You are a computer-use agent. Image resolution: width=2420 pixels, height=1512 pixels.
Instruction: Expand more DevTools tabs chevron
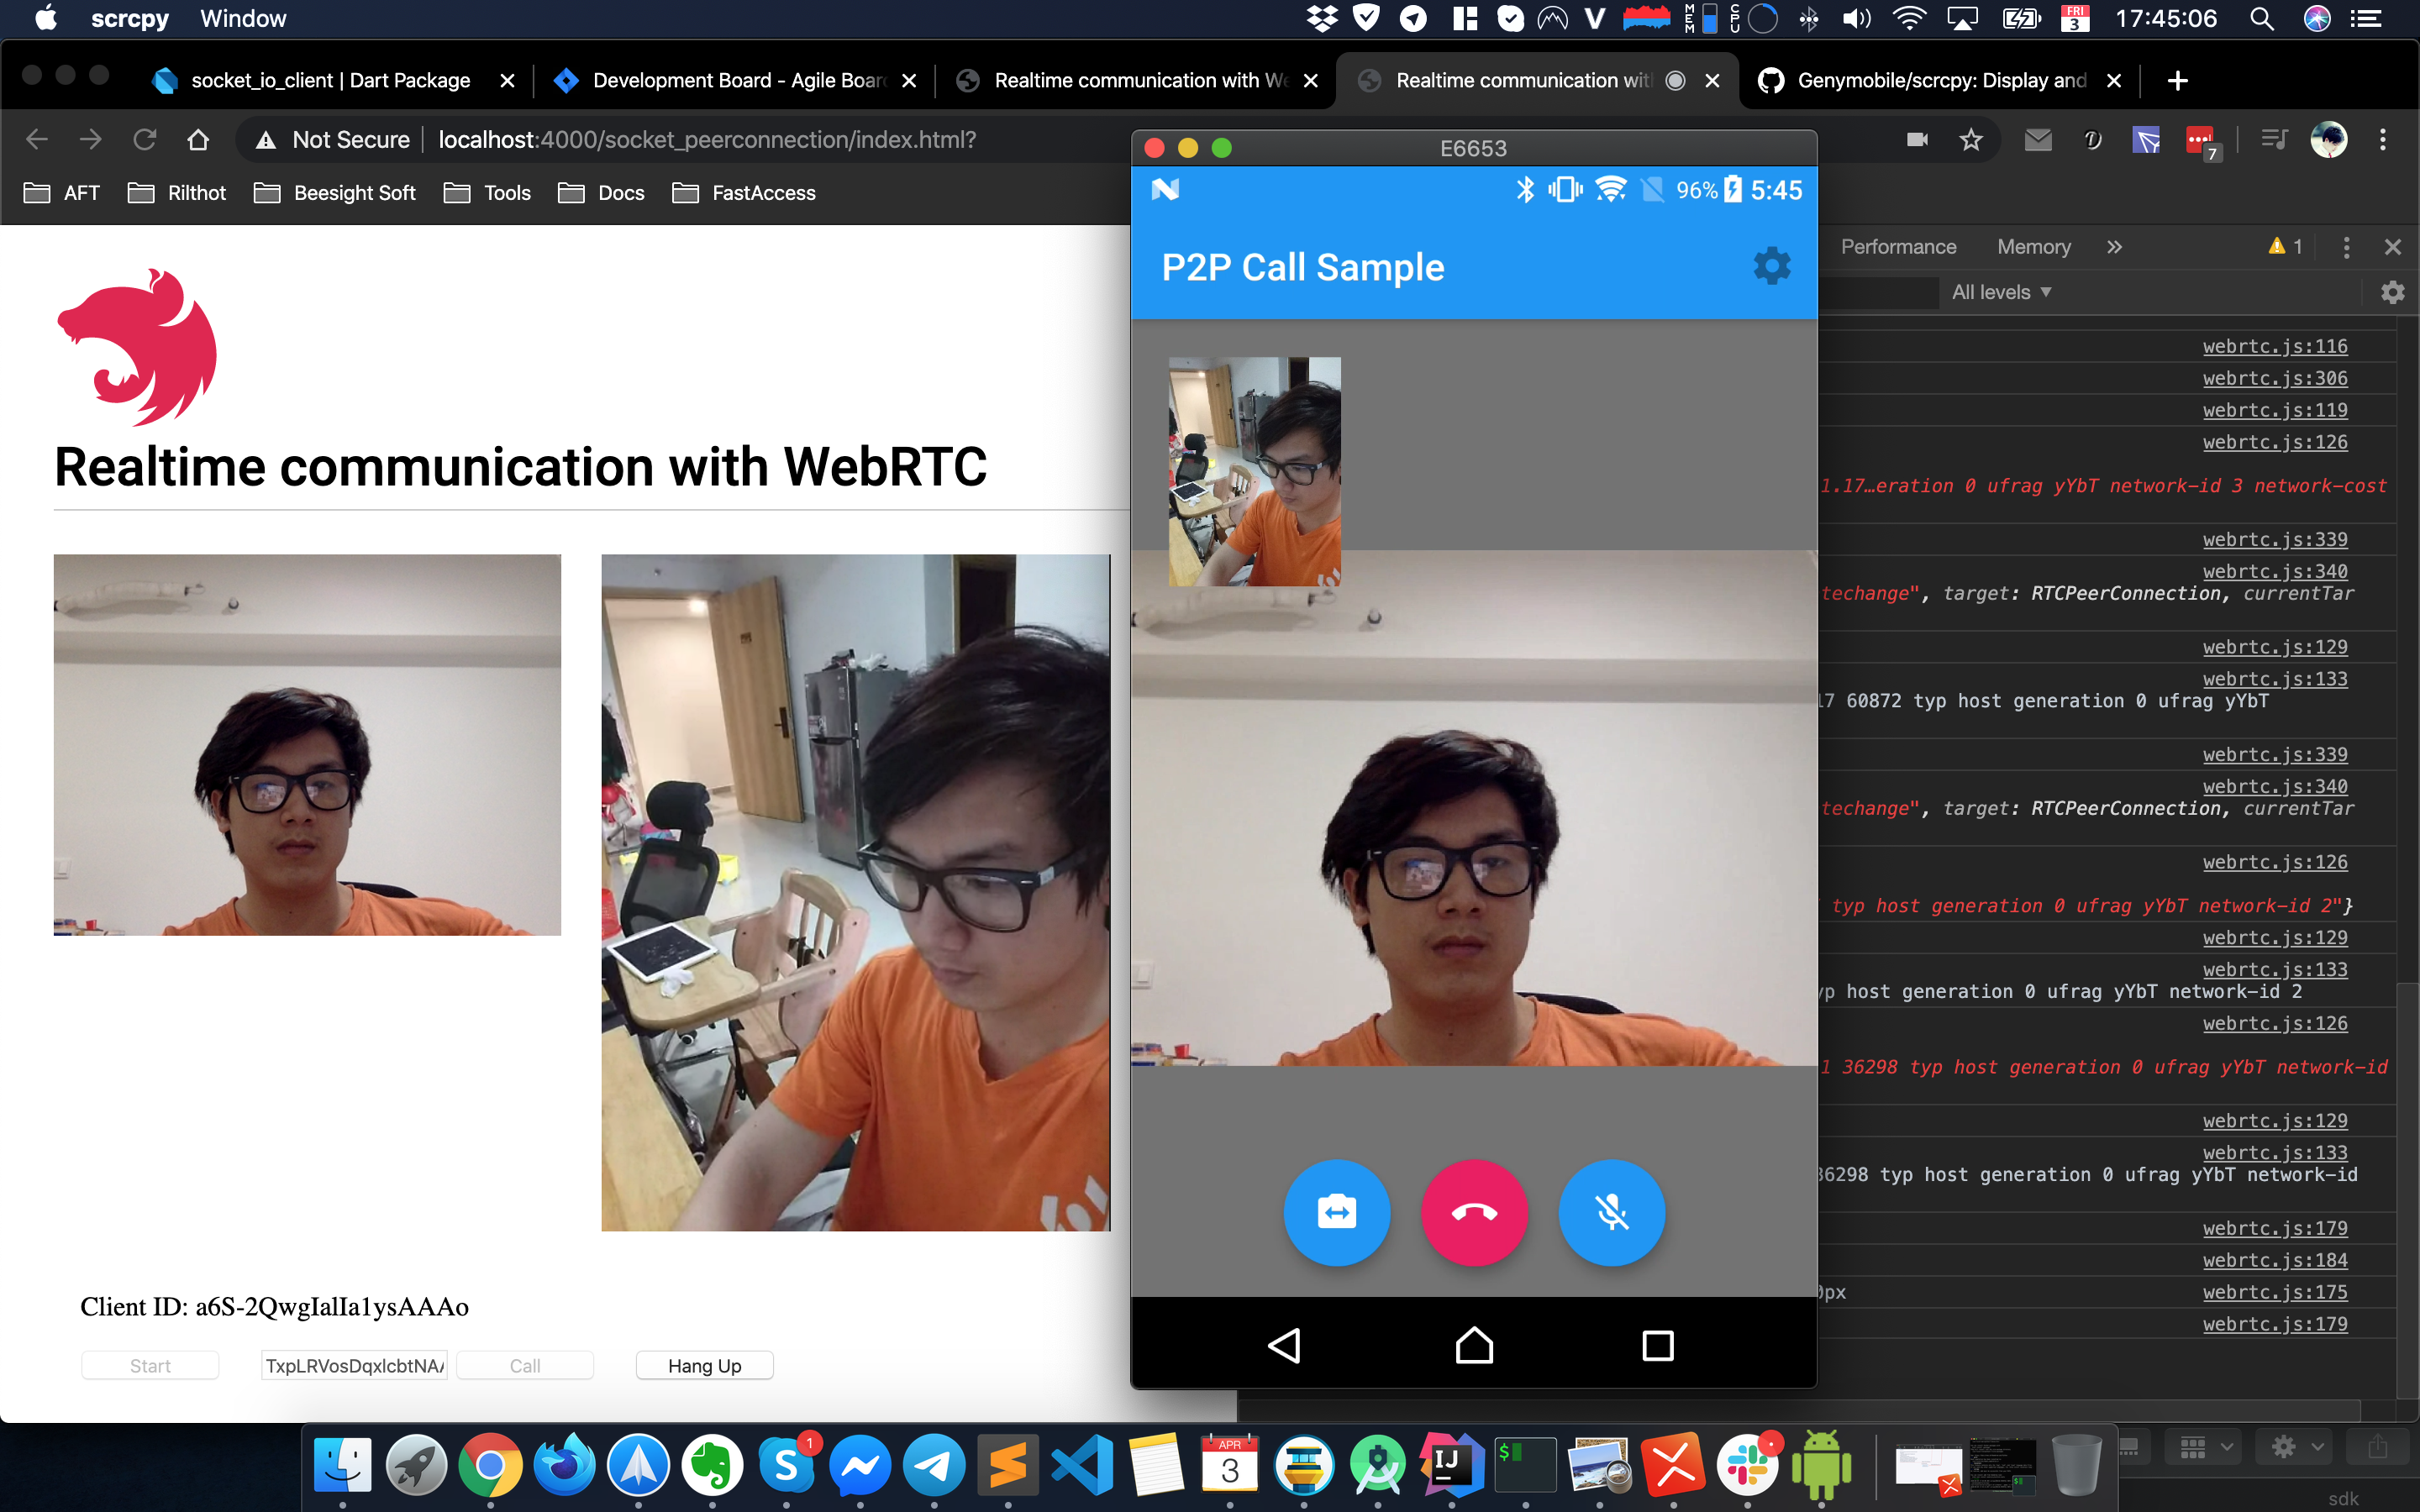click(2114, 247)
